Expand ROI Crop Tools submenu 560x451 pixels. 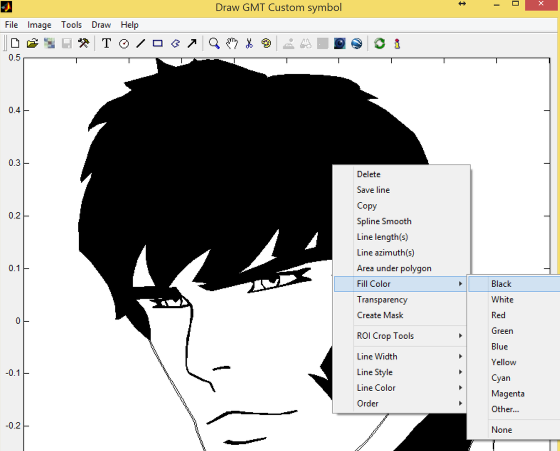pyautogui.click(x=401, y=336)
